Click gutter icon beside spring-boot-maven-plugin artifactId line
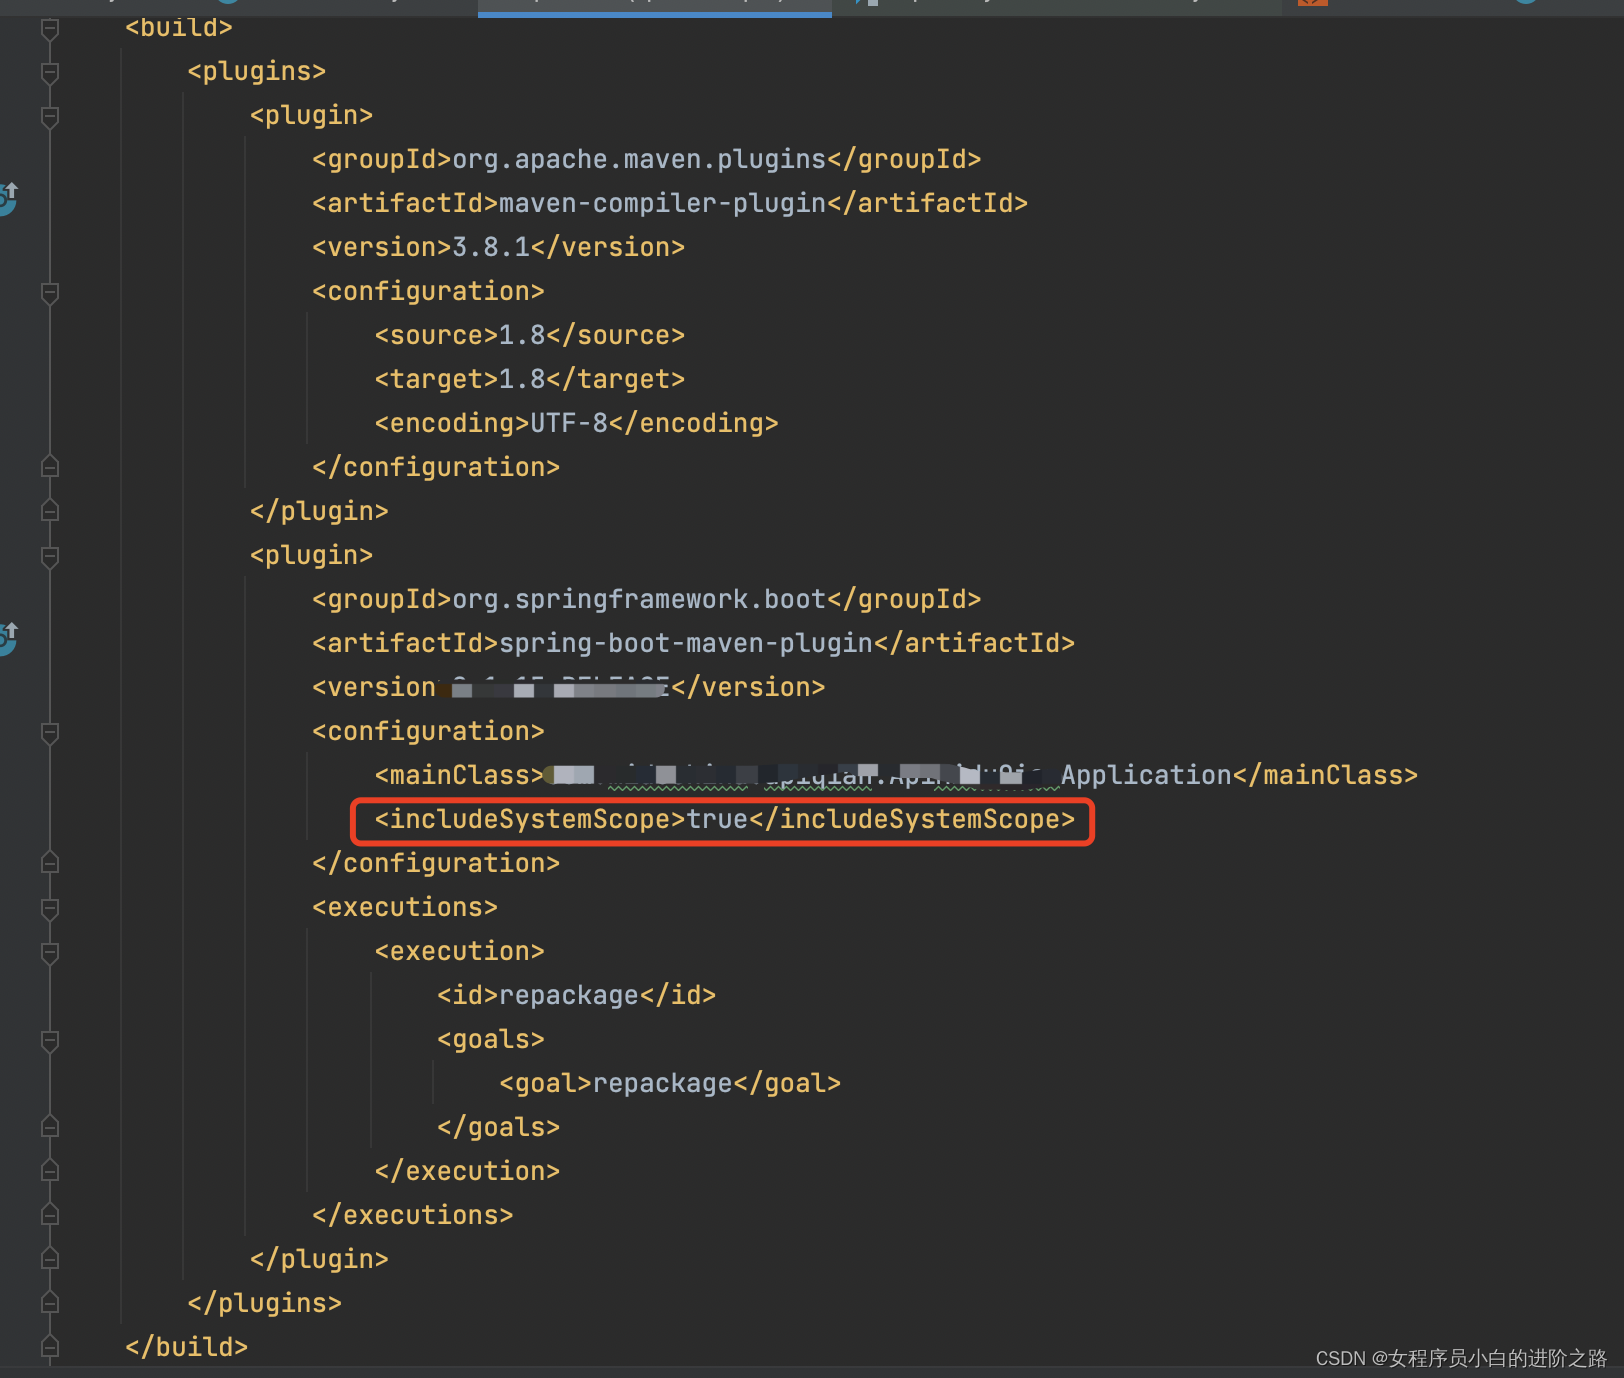Image resolution: width=1624 pixels, height=1378 pixels. tap(8, 638)
